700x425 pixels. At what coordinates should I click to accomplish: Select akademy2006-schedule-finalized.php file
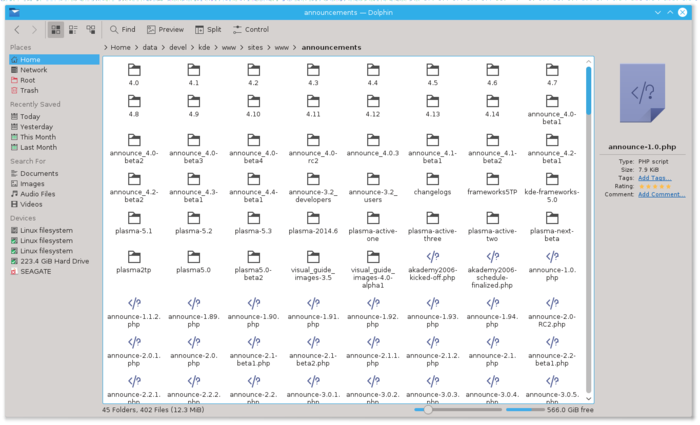pyautogui.click(x=492, y=270)
